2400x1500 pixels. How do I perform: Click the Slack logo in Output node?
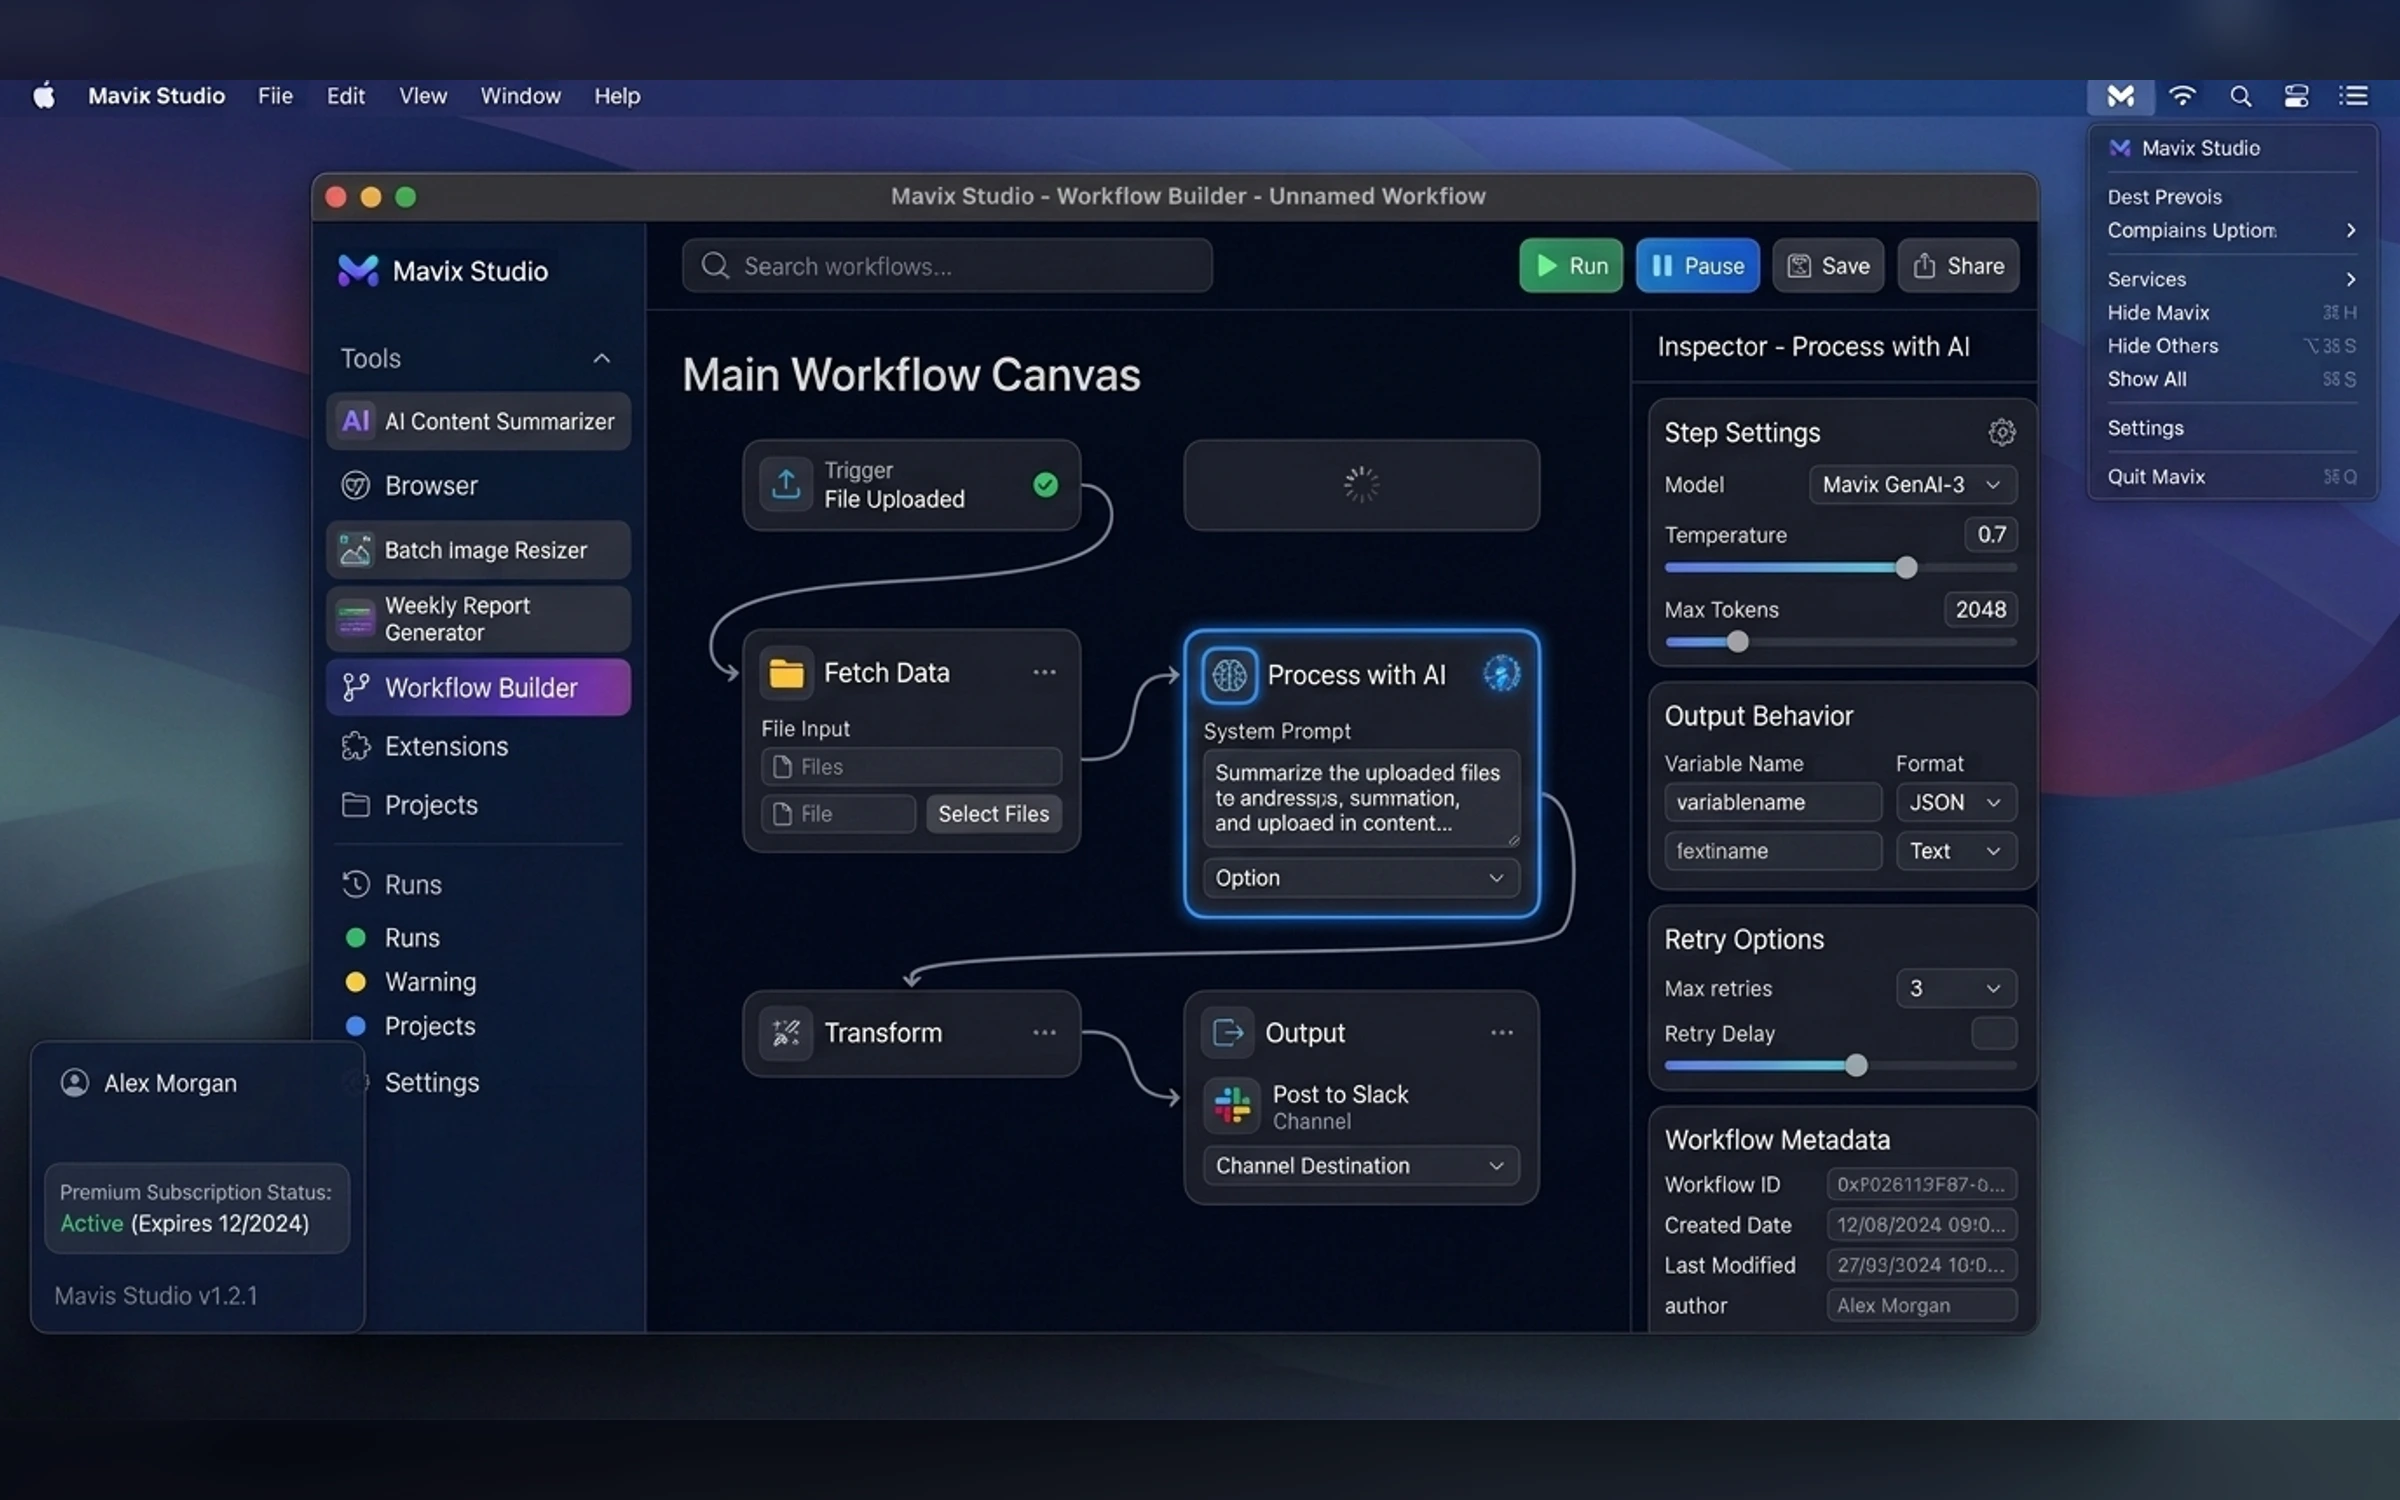click(1232, 1105)
